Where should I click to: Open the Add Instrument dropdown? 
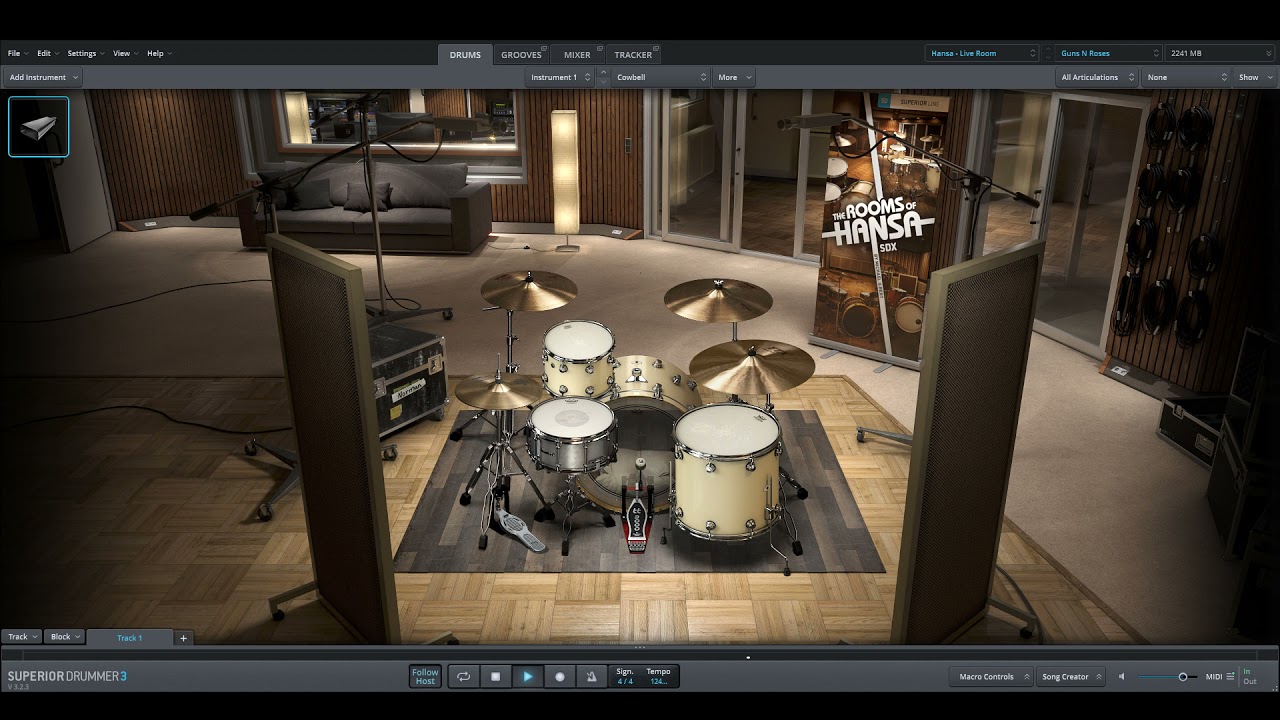(x=43, y=77)
